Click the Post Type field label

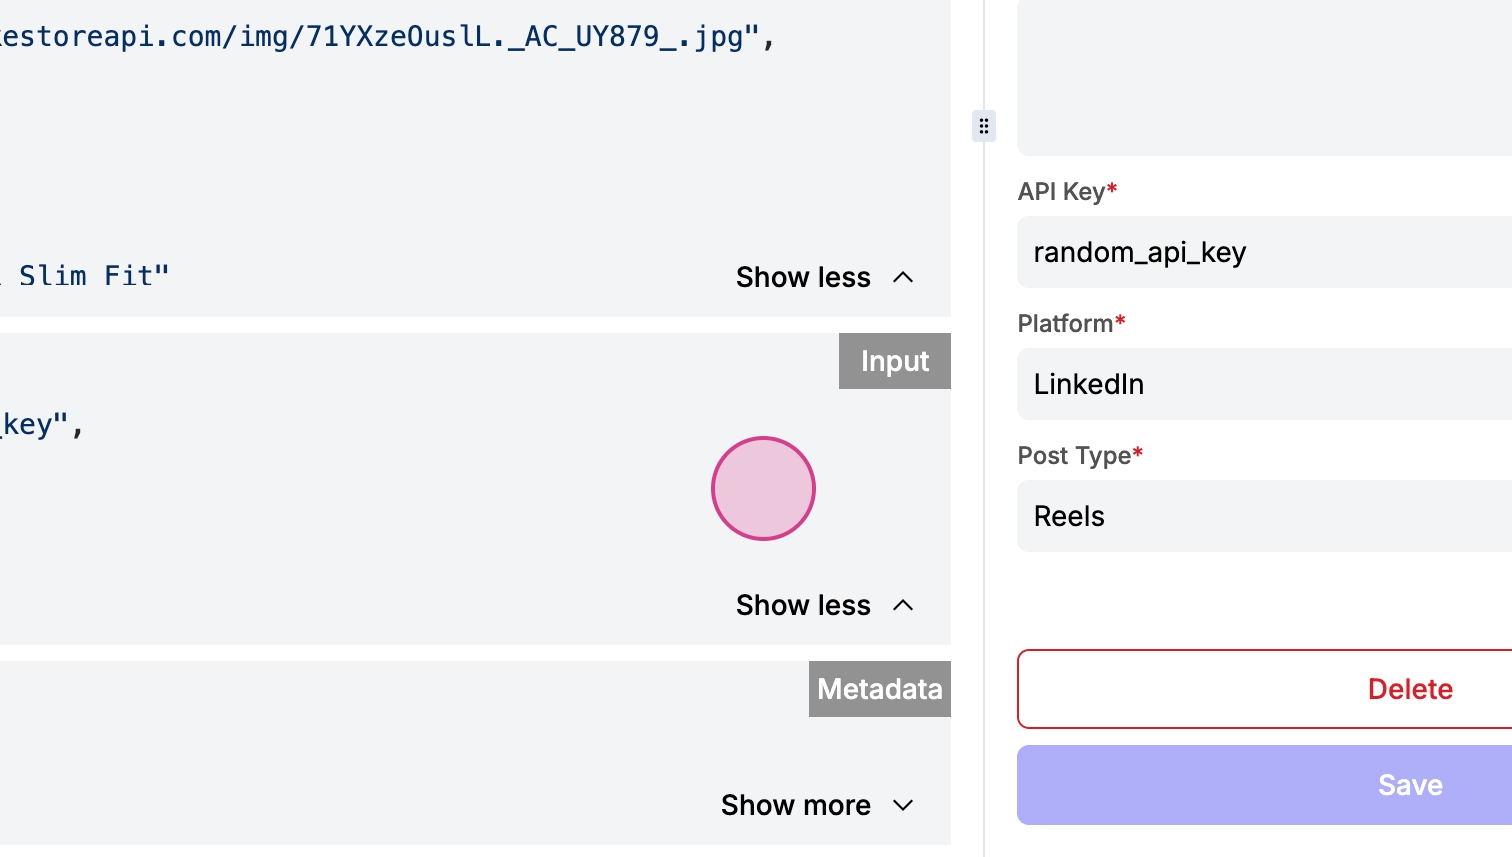[1074, 455]
